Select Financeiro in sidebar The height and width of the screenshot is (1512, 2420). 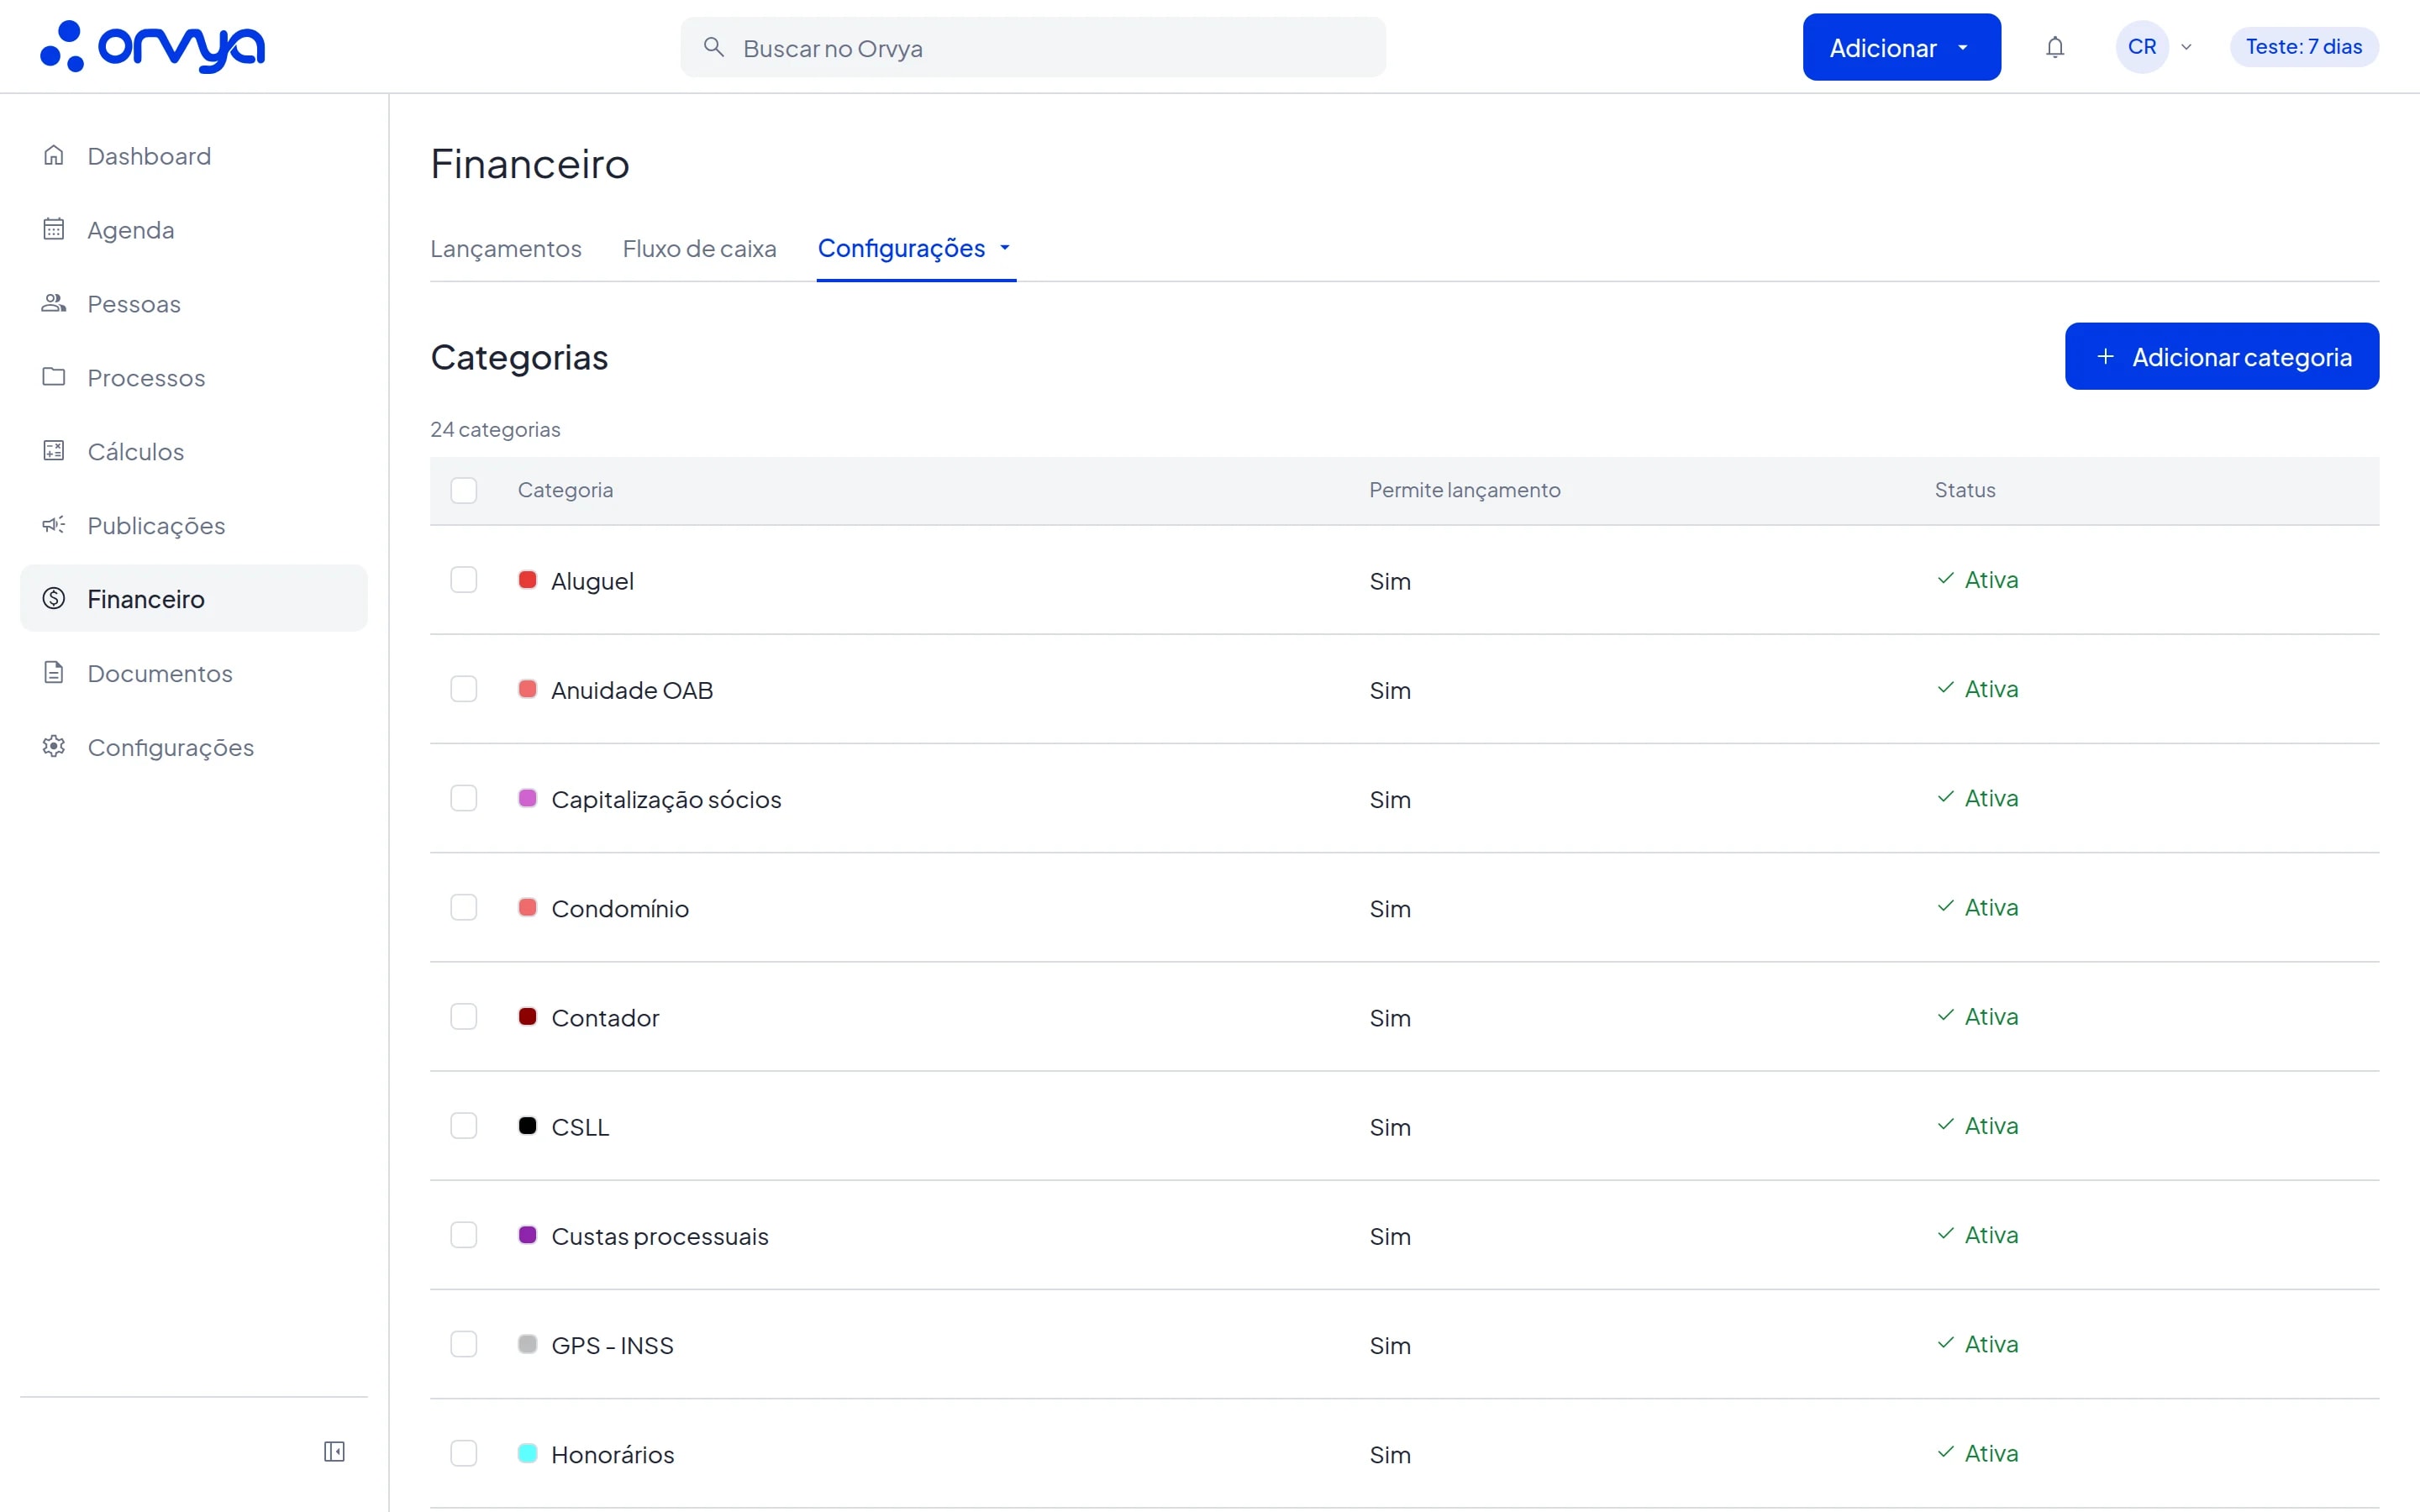194,598
